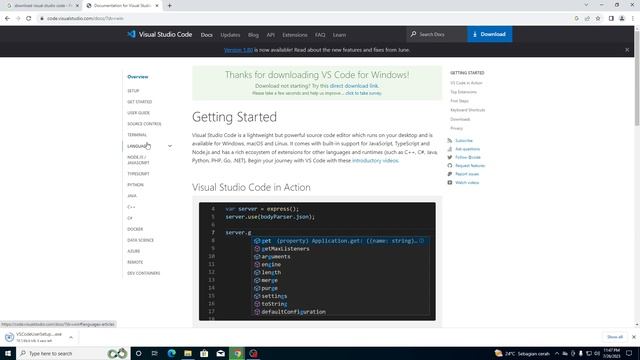Image resolution: width=640 pixels, height=360 pixels.
Task: Open the Python sidebar section
Action: point(136,185)
